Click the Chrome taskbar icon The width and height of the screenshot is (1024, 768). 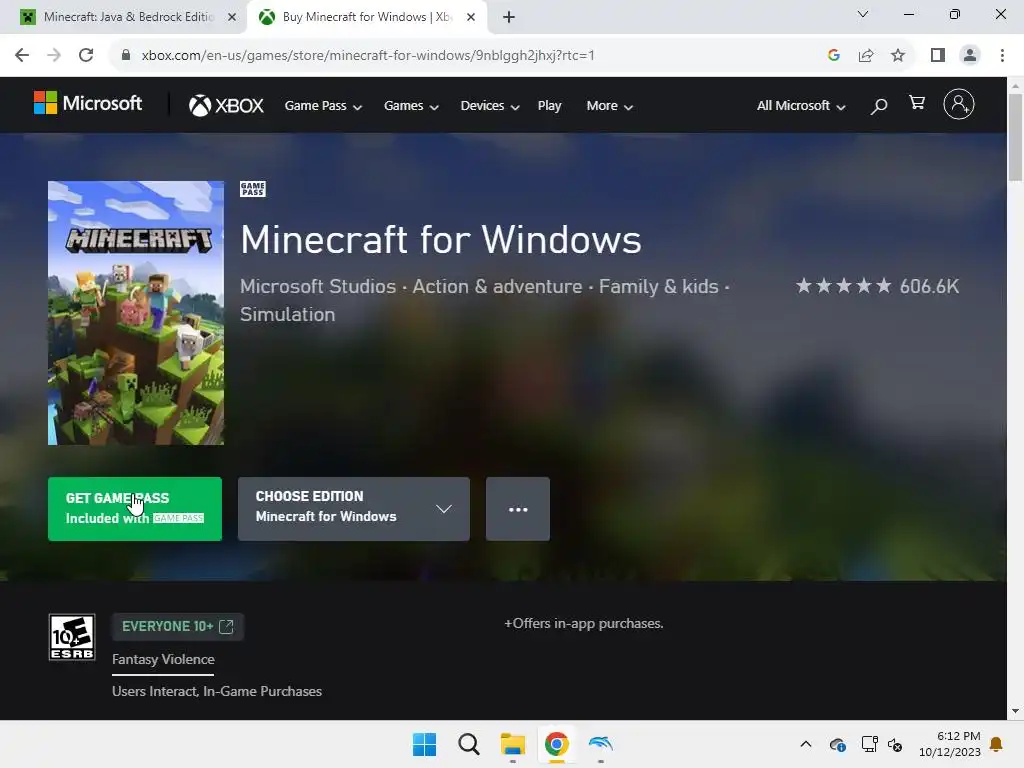(x=556, y=744)
